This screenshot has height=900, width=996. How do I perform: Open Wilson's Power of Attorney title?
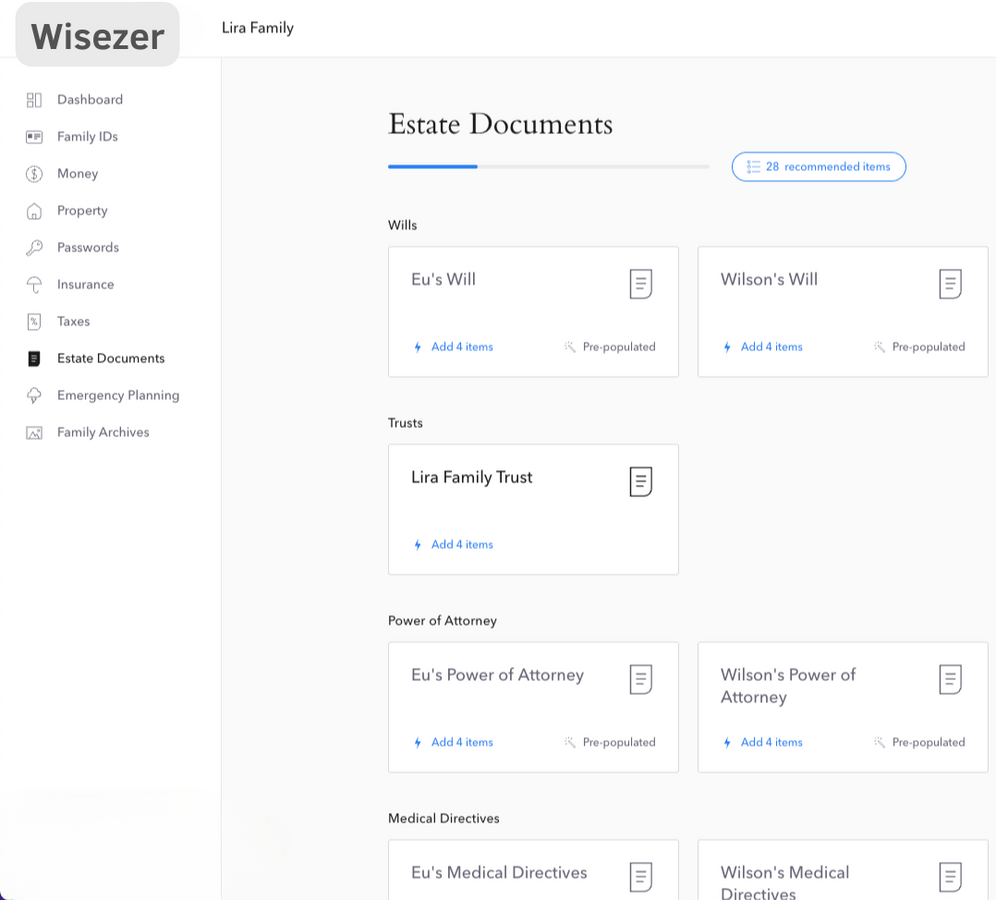(788, 686)
